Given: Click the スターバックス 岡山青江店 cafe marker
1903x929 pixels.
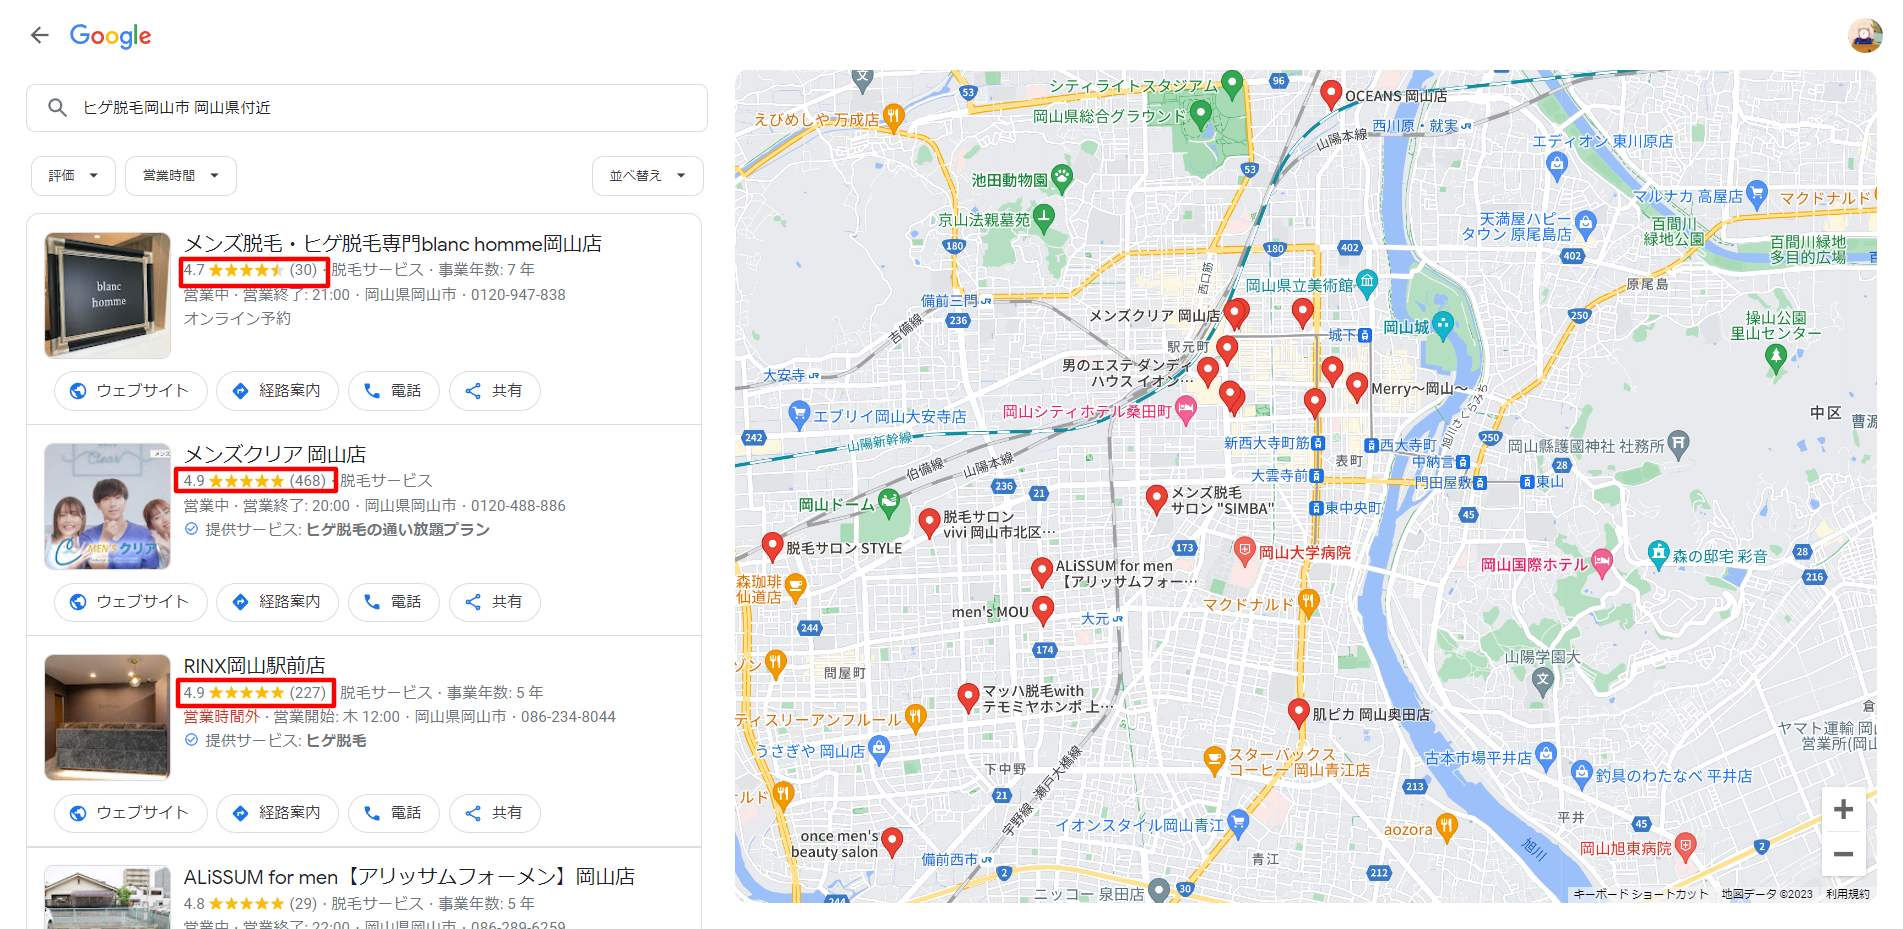Looking at the screenshot, I should tap(1214, 759).
